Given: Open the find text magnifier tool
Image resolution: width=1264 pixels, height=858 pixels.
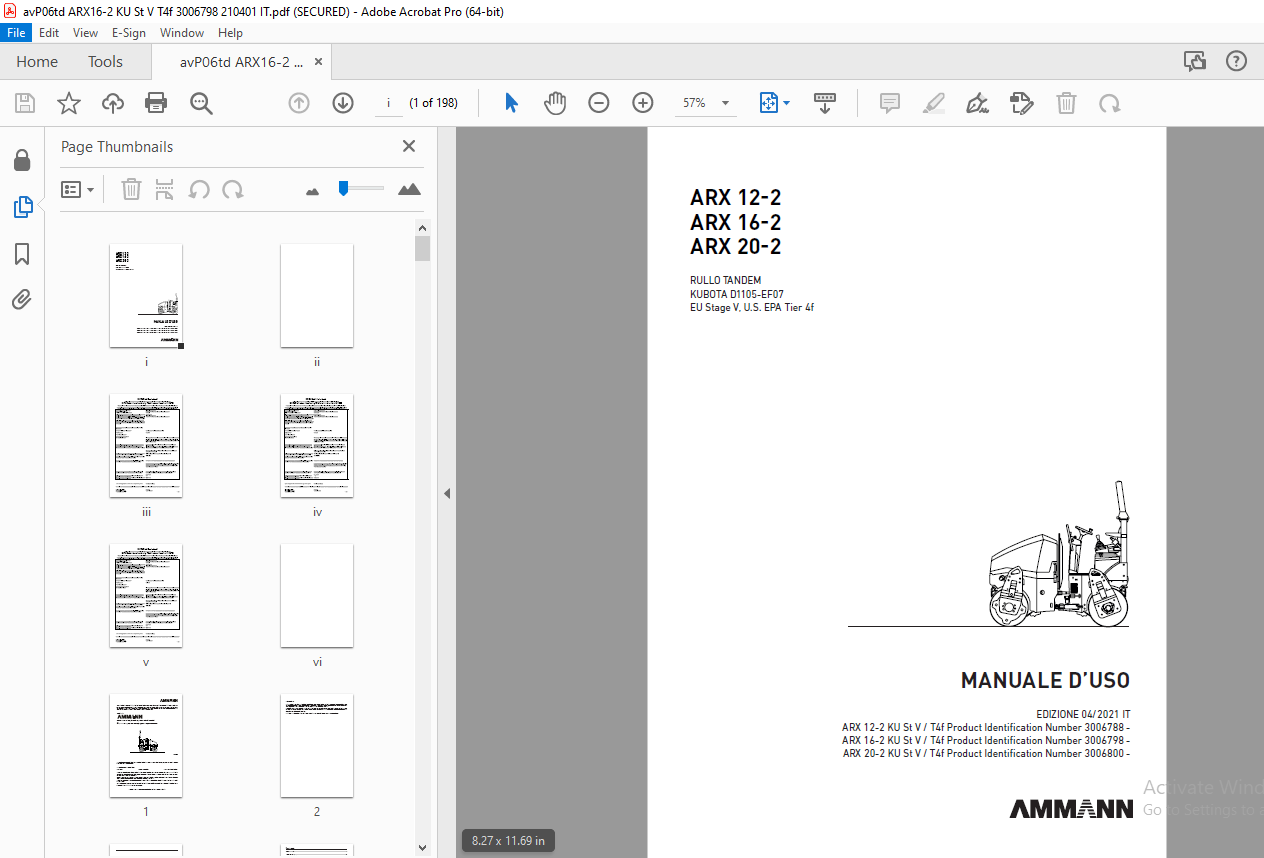Looking at the screenshot, I should (201, 103).
